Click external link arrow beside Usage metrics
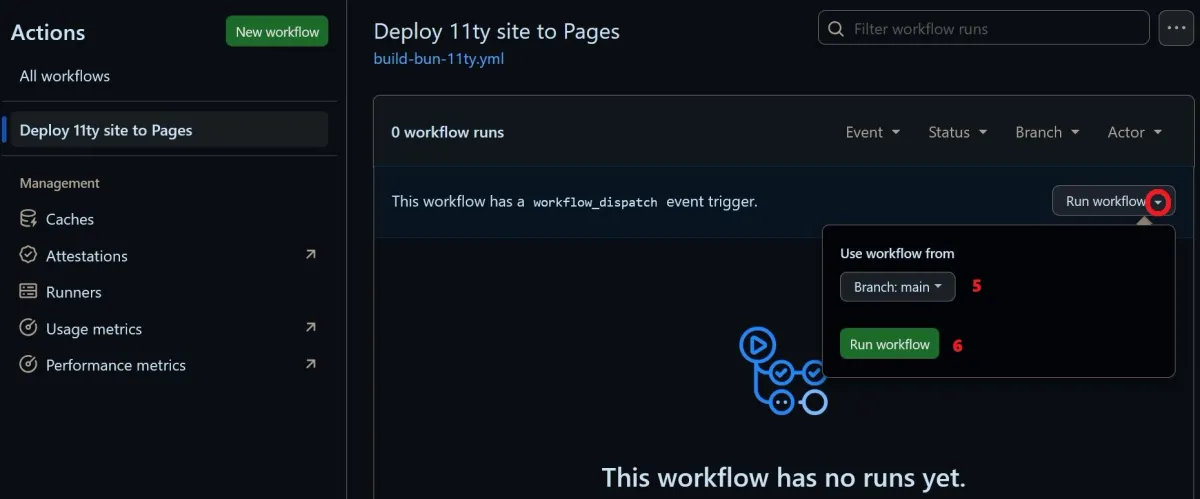The image size is (1200, 499). pos(310,328)
